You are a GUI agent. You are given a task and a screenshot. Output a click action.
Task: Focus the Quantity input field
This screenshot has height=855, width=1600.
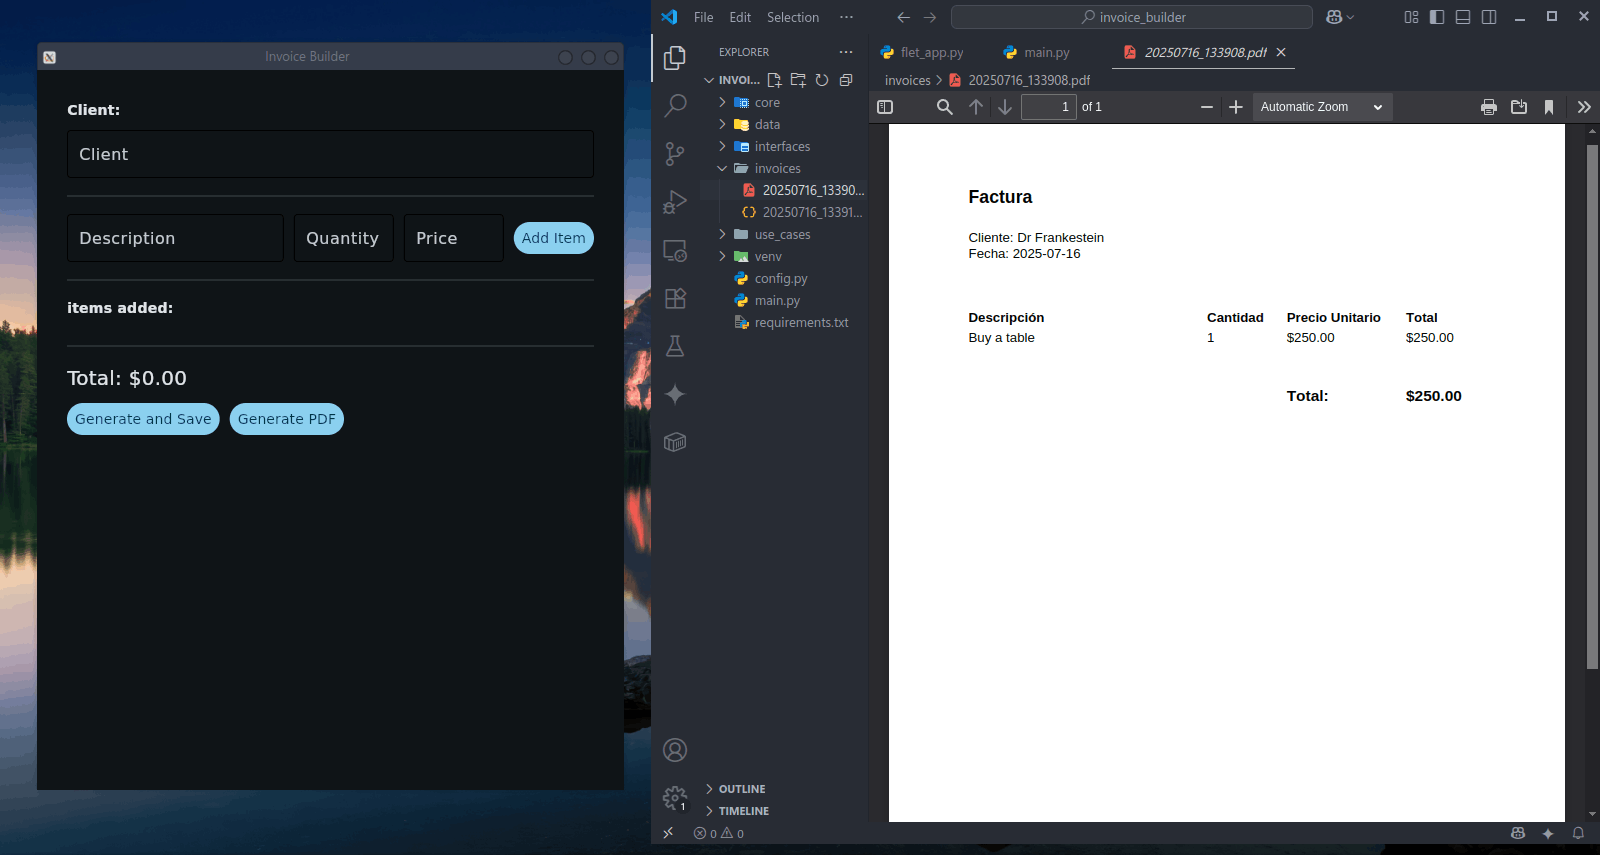click(344, 238)
